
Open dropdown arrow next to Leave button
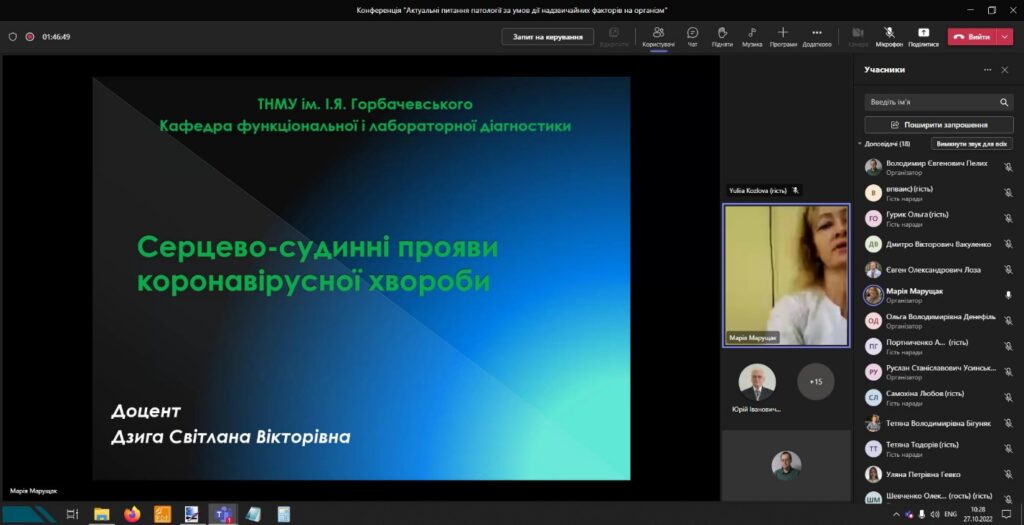click(1004, 36)
